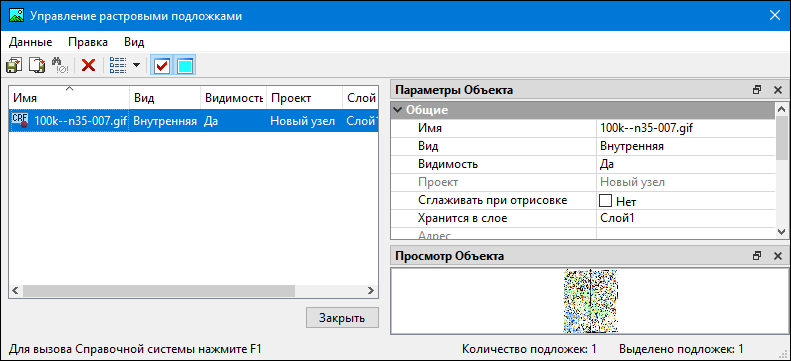The image size is (791, 361).
Task: Click the Выделено подложек: 1 status text
Action: pos(682,348)
